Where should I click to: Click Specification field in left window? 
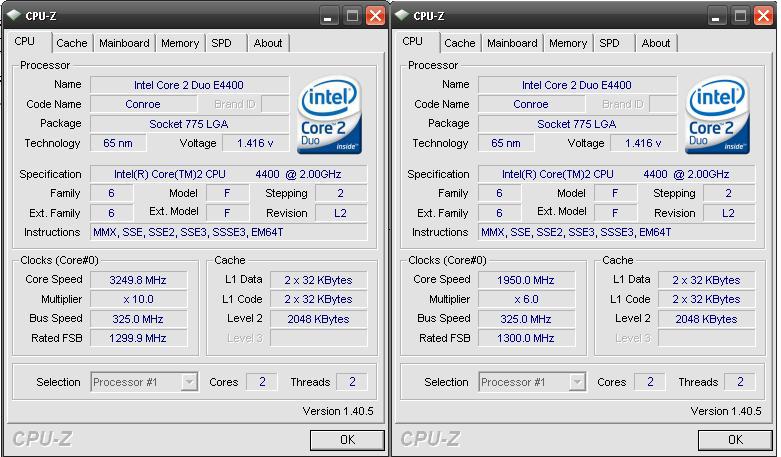[229, 174]
